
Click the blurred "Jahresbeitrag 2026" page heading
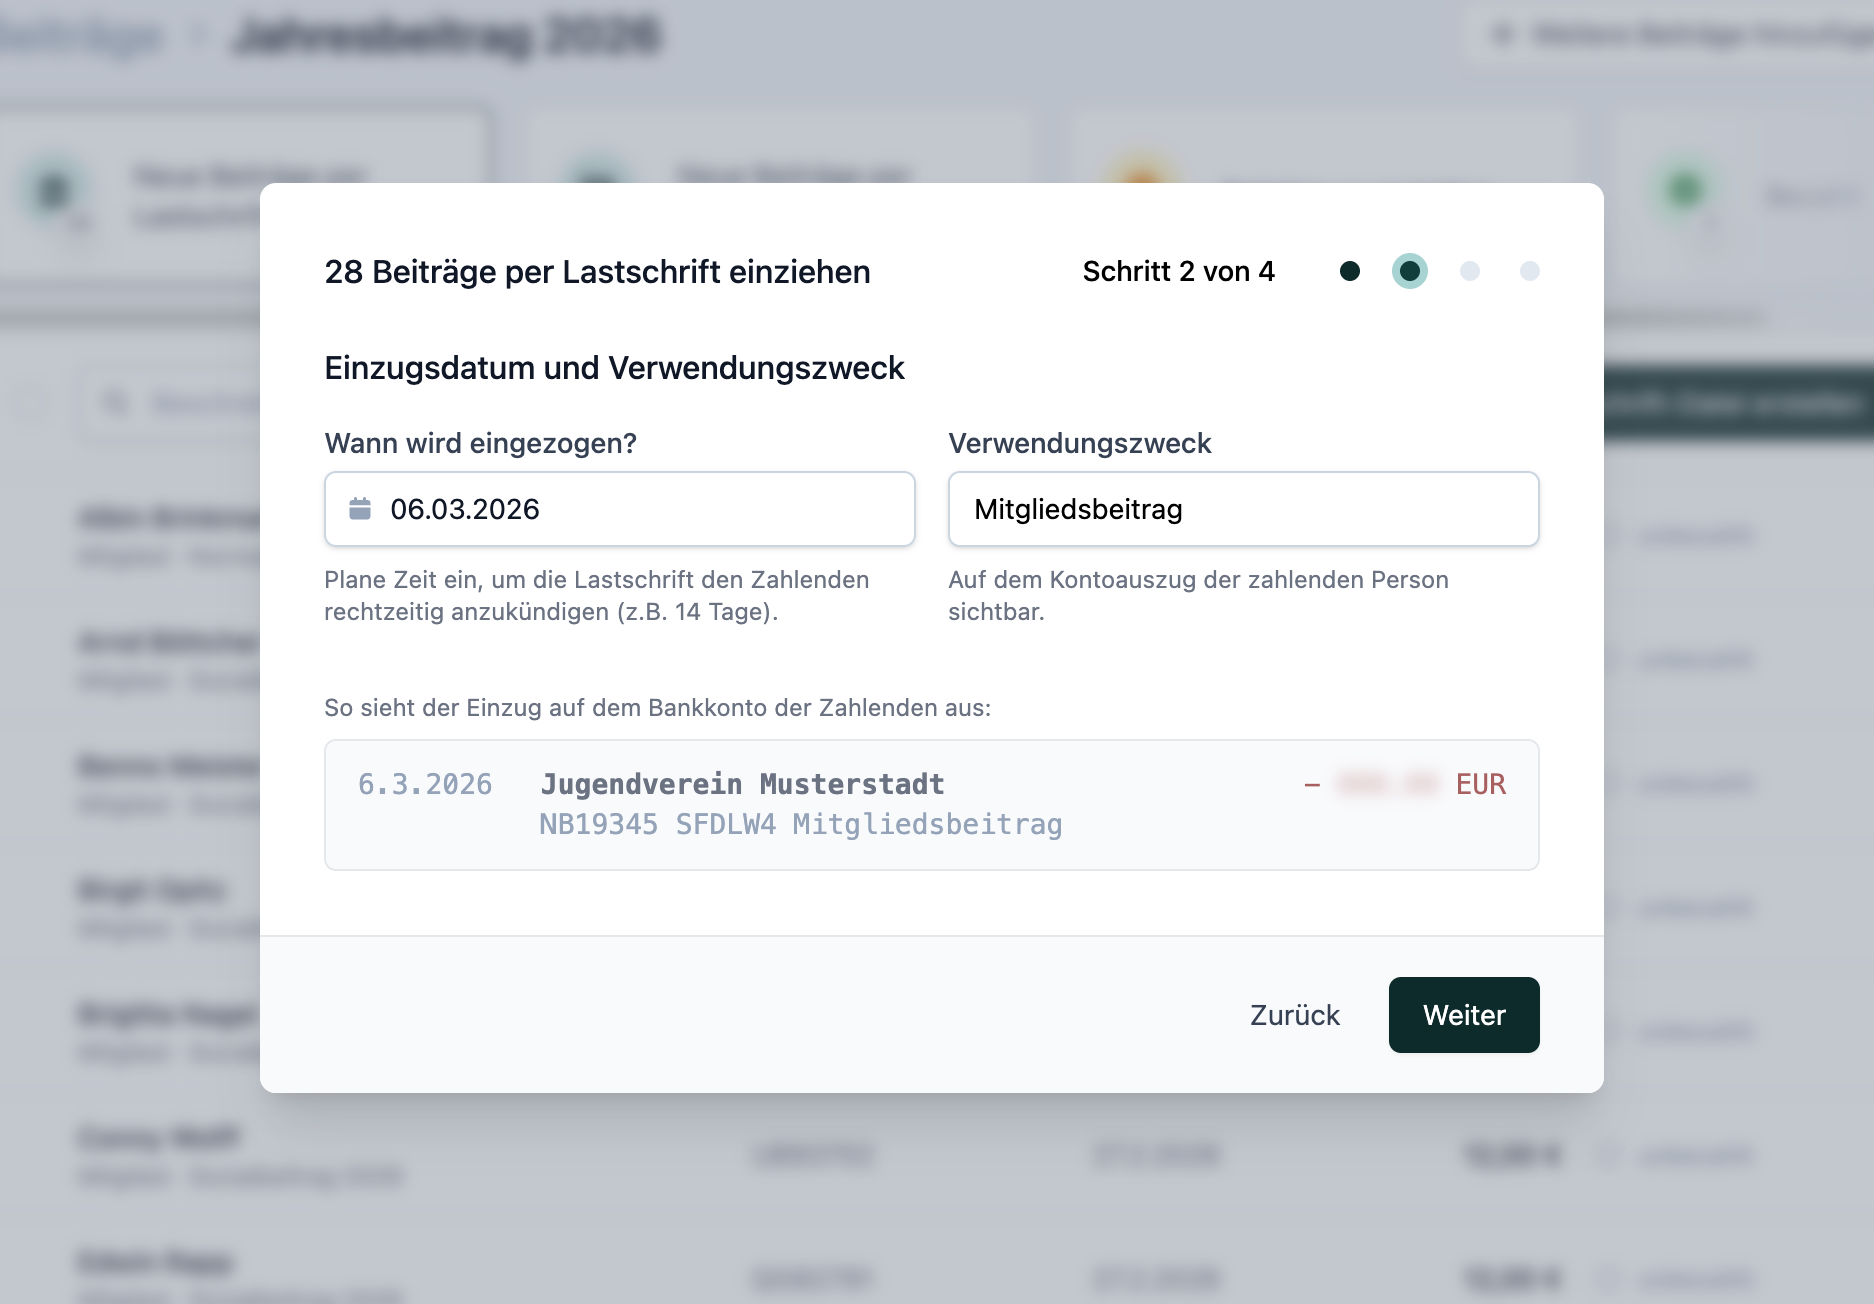click(x=447, y=36)
